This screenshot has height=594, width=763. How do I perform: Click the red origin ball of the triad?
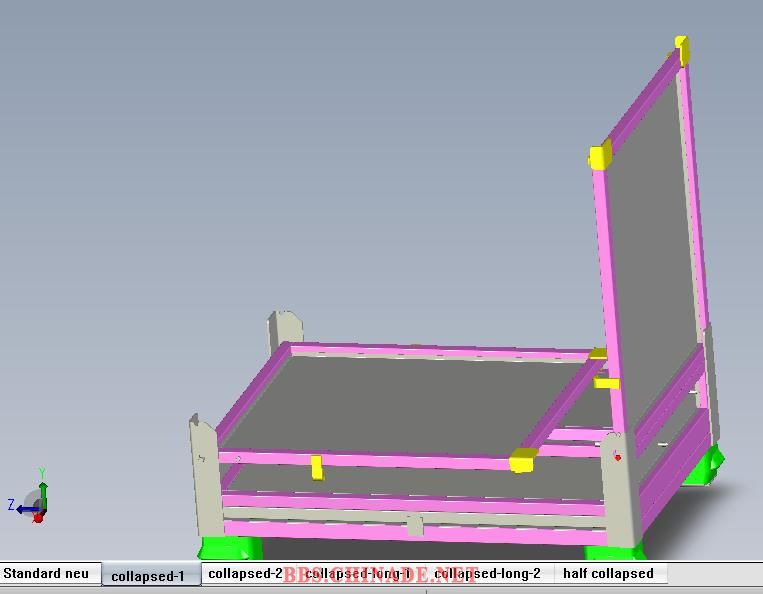(x=38, y=518)
